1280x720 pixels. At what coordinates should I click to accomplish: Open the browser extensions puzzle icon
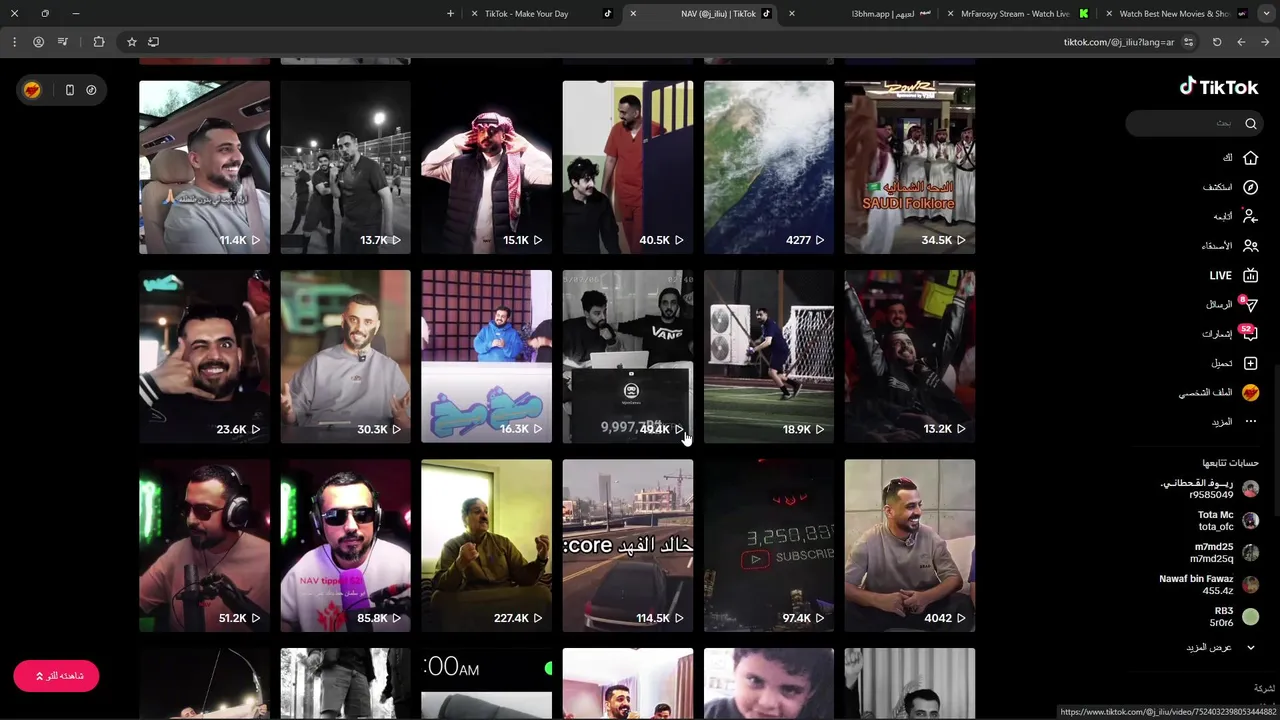pyautogui.click(x=98, y=42)
